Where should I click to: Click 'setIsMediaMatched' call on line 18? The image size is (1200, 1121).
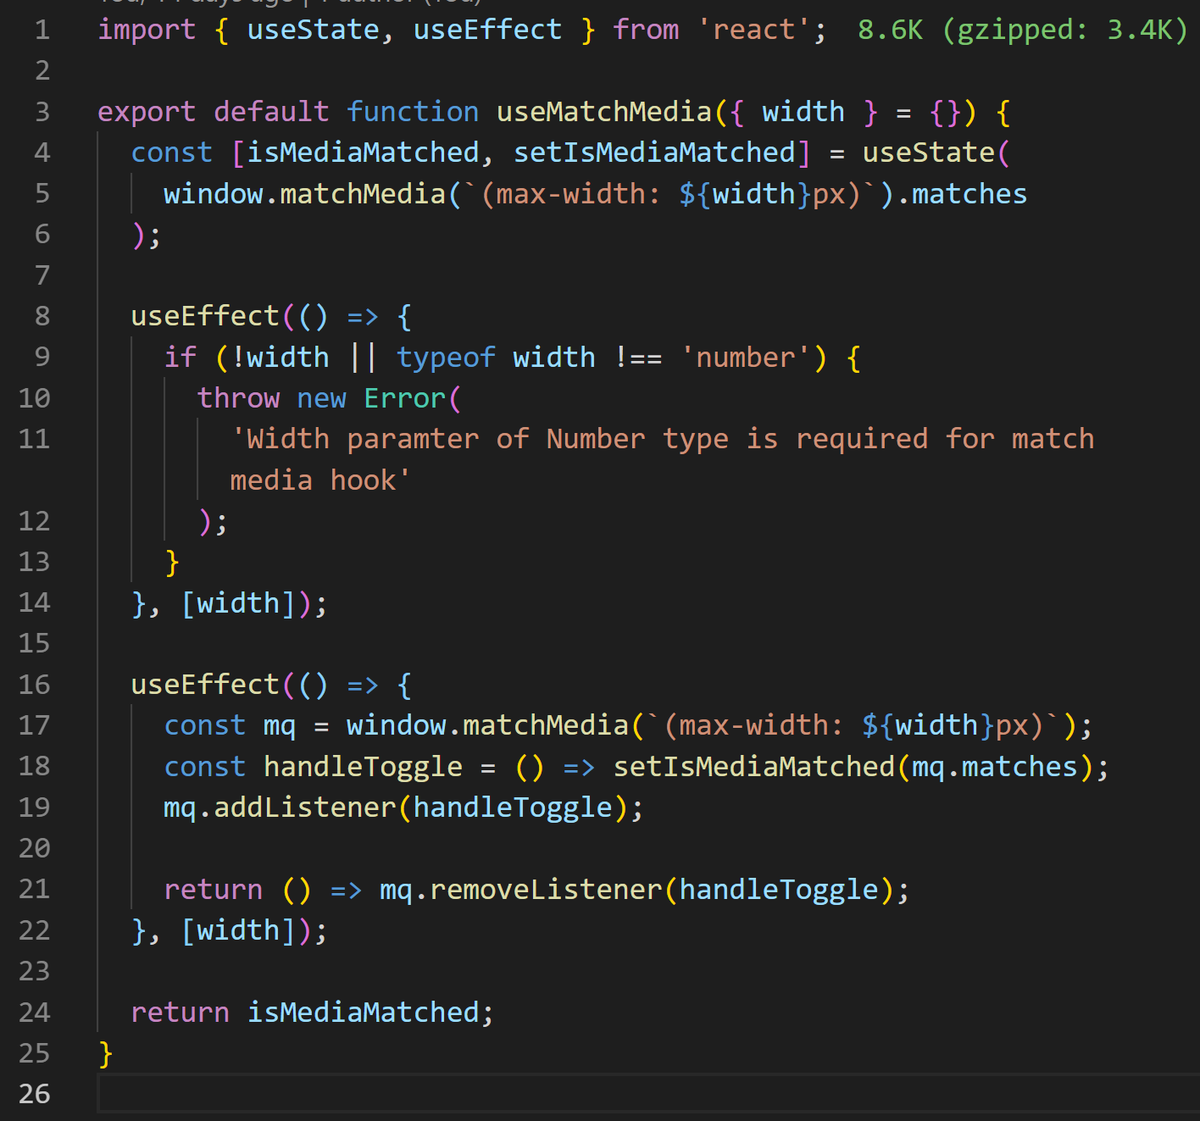click(754, 768)
